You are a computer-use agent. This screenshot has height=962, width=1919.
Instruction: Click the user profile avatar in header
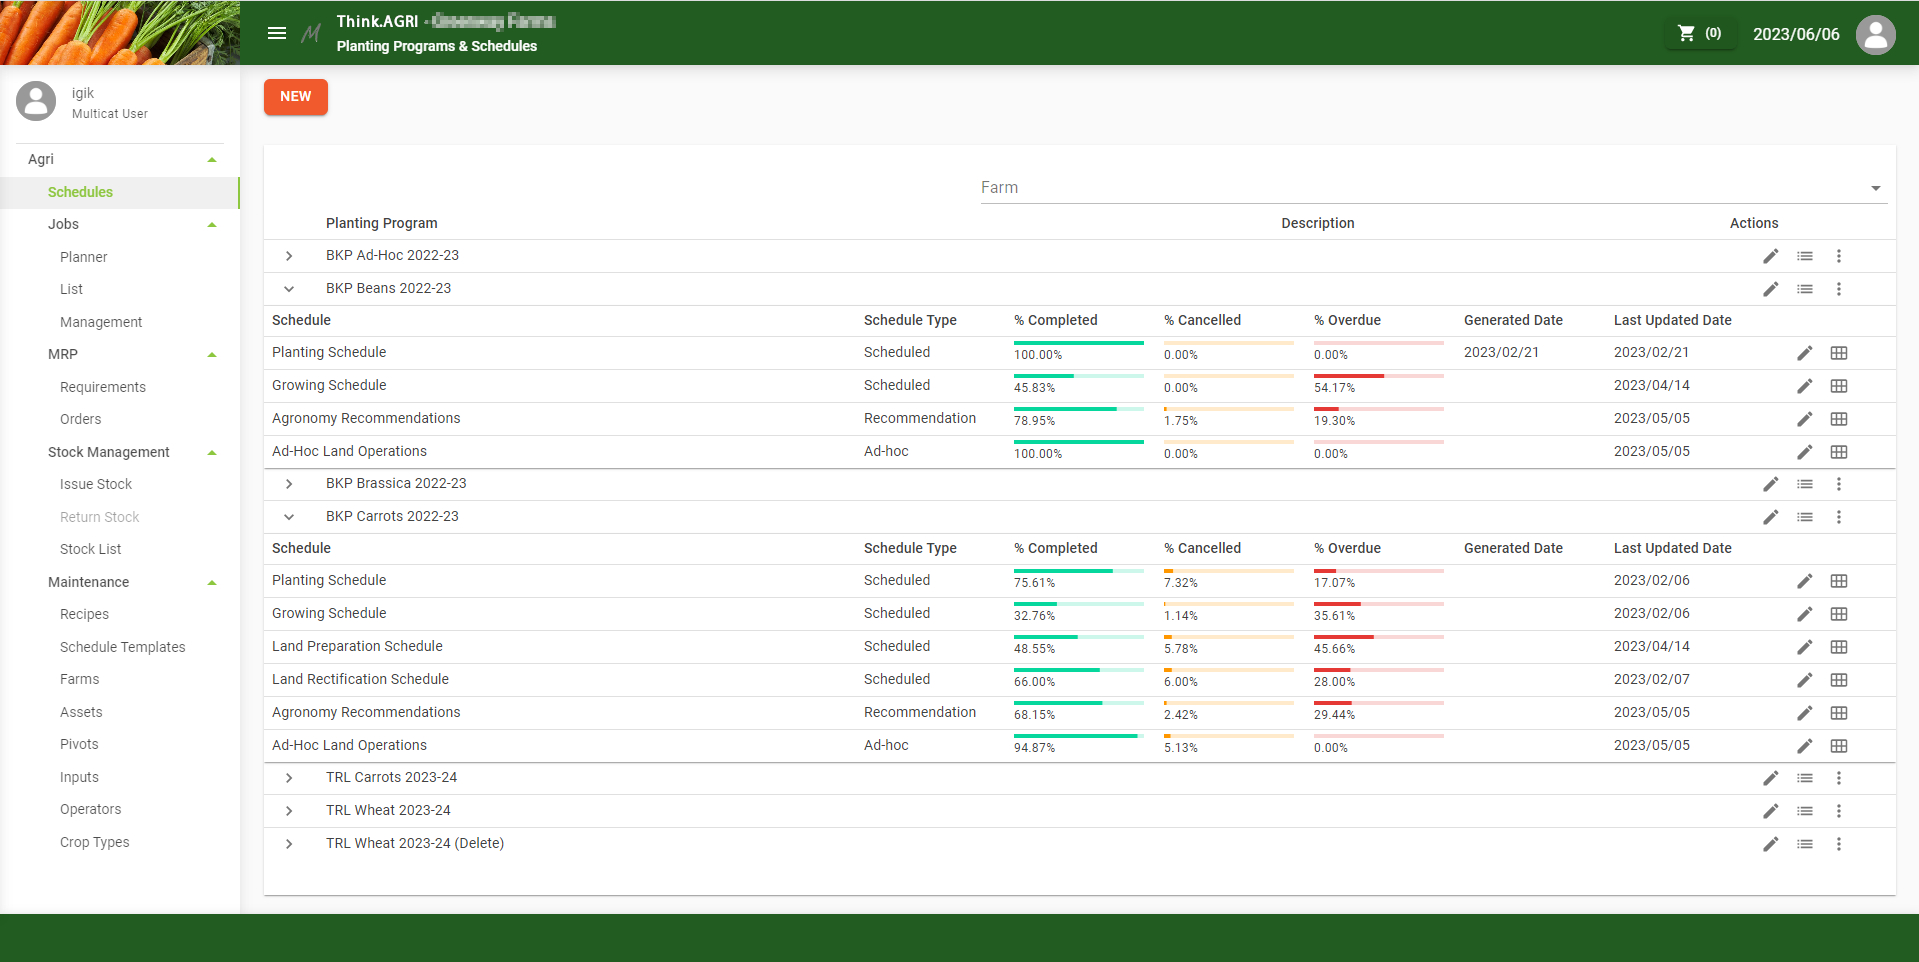1875,35
